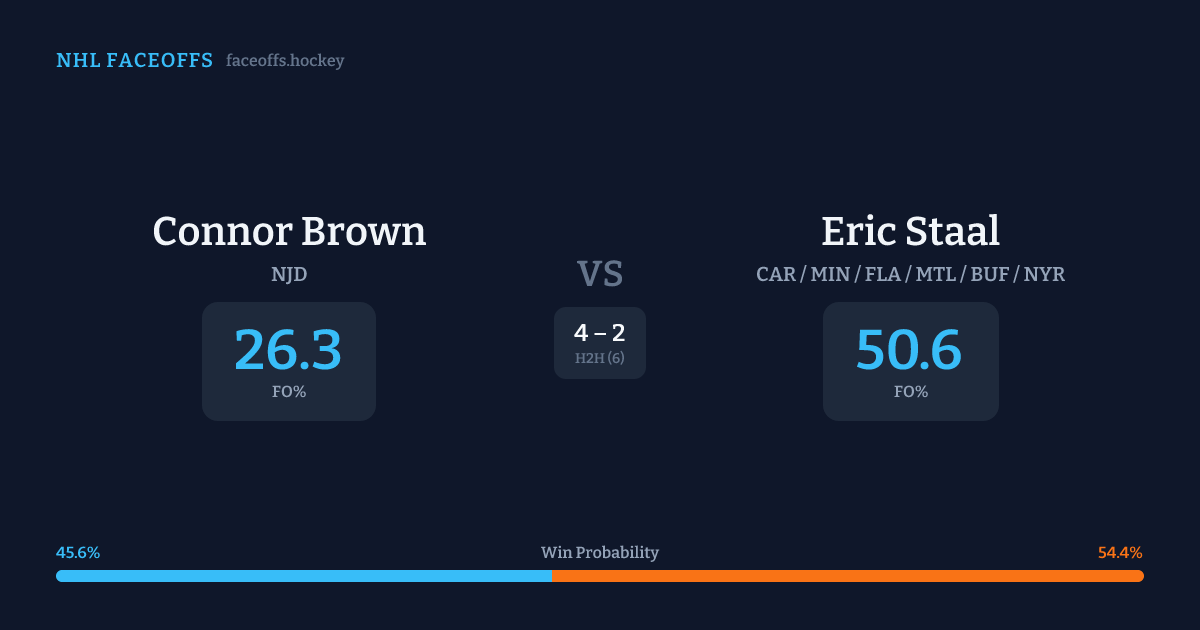Click Connor Brown's 26.3 faceoff percentage card

coord(289,361)
